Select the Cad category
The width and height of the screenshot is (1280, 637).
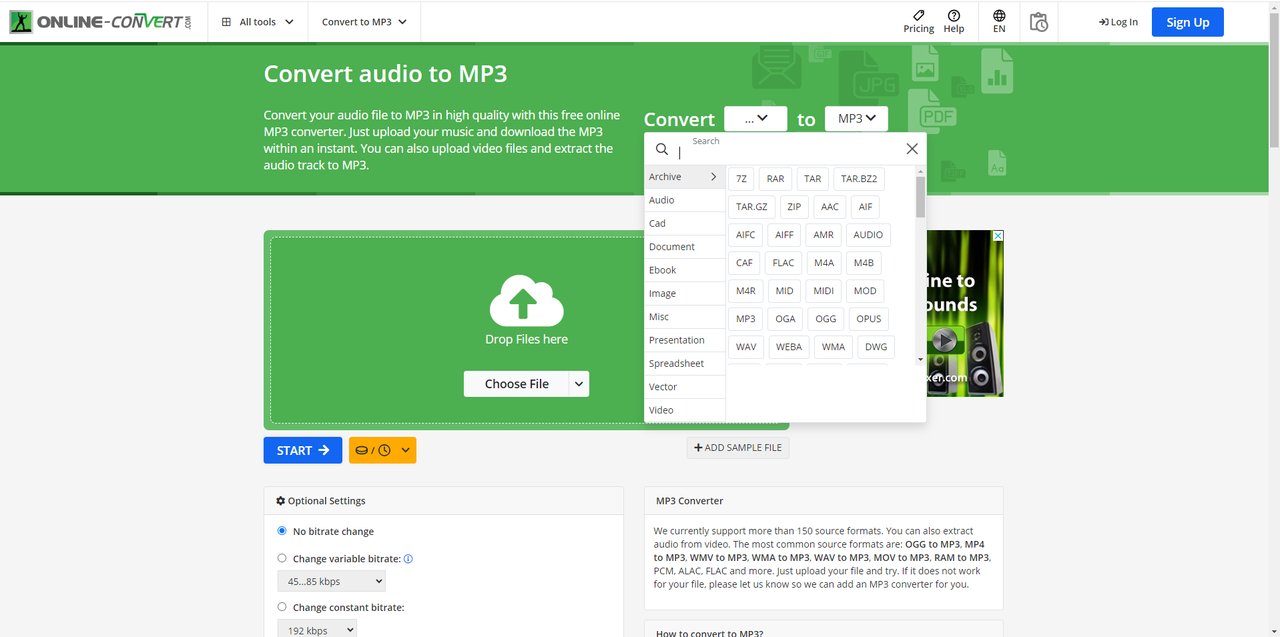684,223
